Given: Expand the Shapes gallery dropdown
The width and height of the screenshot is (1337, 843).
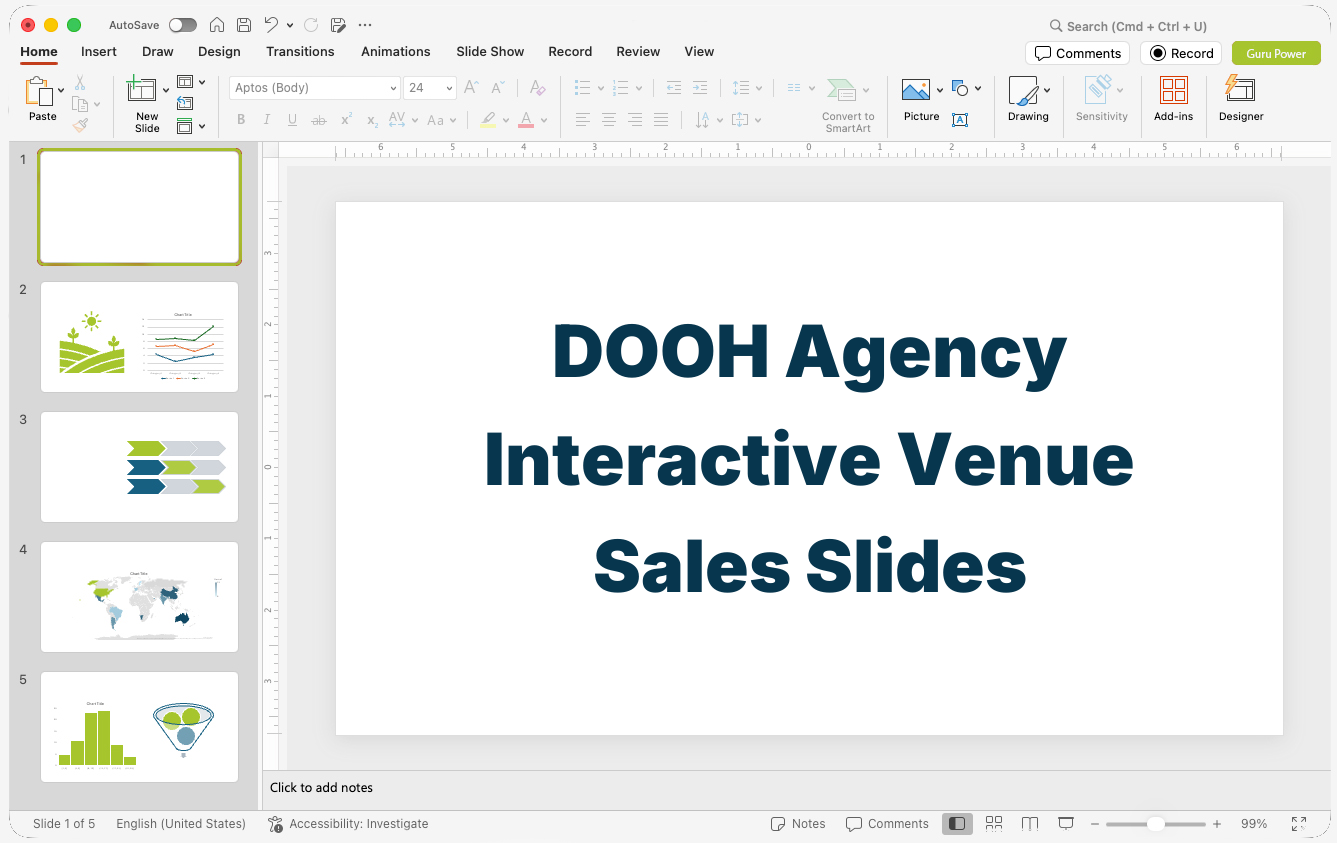Looking at the screenshot, I should 978,88.
